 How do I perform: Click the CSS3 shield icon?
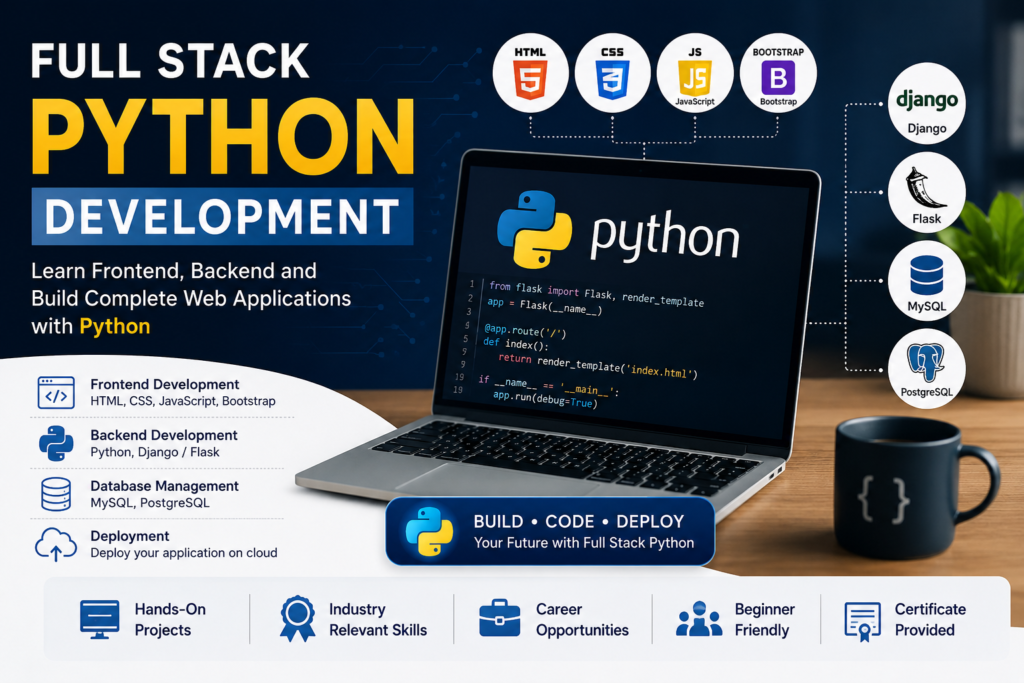[613, 80]
